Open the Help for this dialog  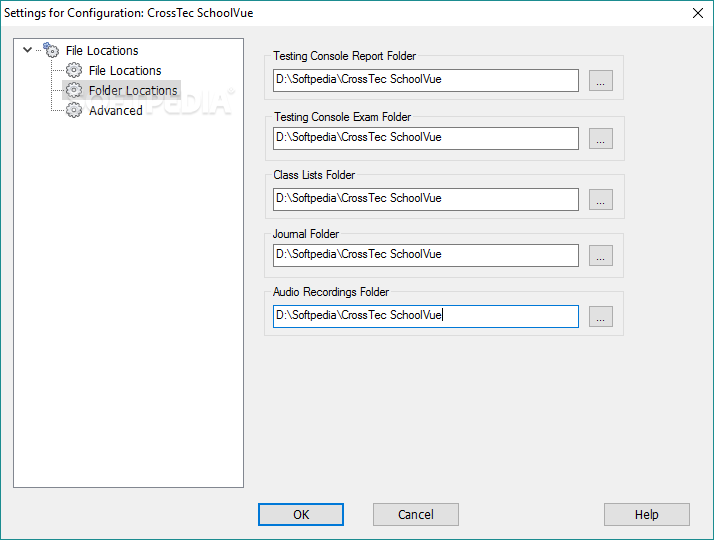point(647,515)
